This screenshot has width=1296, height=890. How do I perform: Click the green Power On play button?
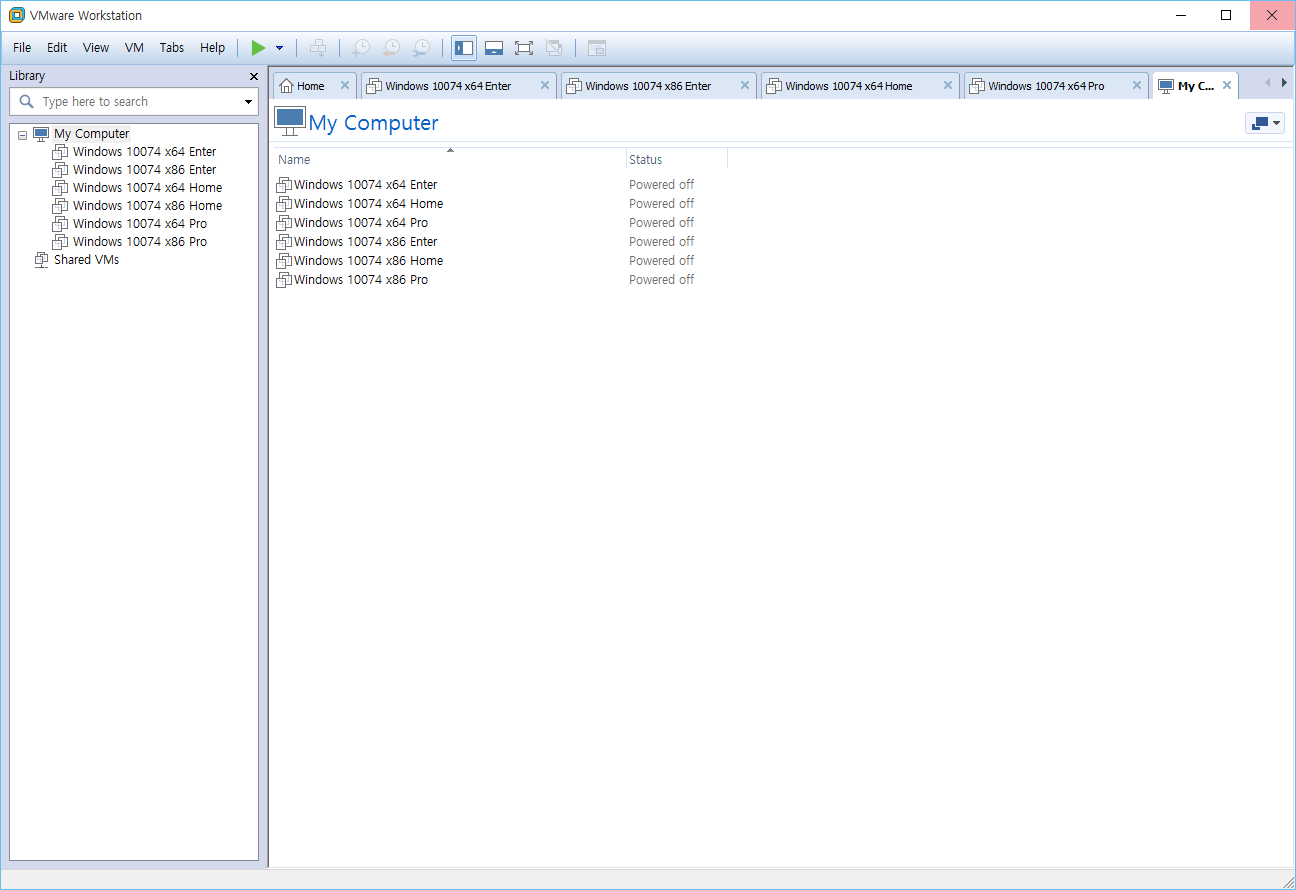point(258,48)
